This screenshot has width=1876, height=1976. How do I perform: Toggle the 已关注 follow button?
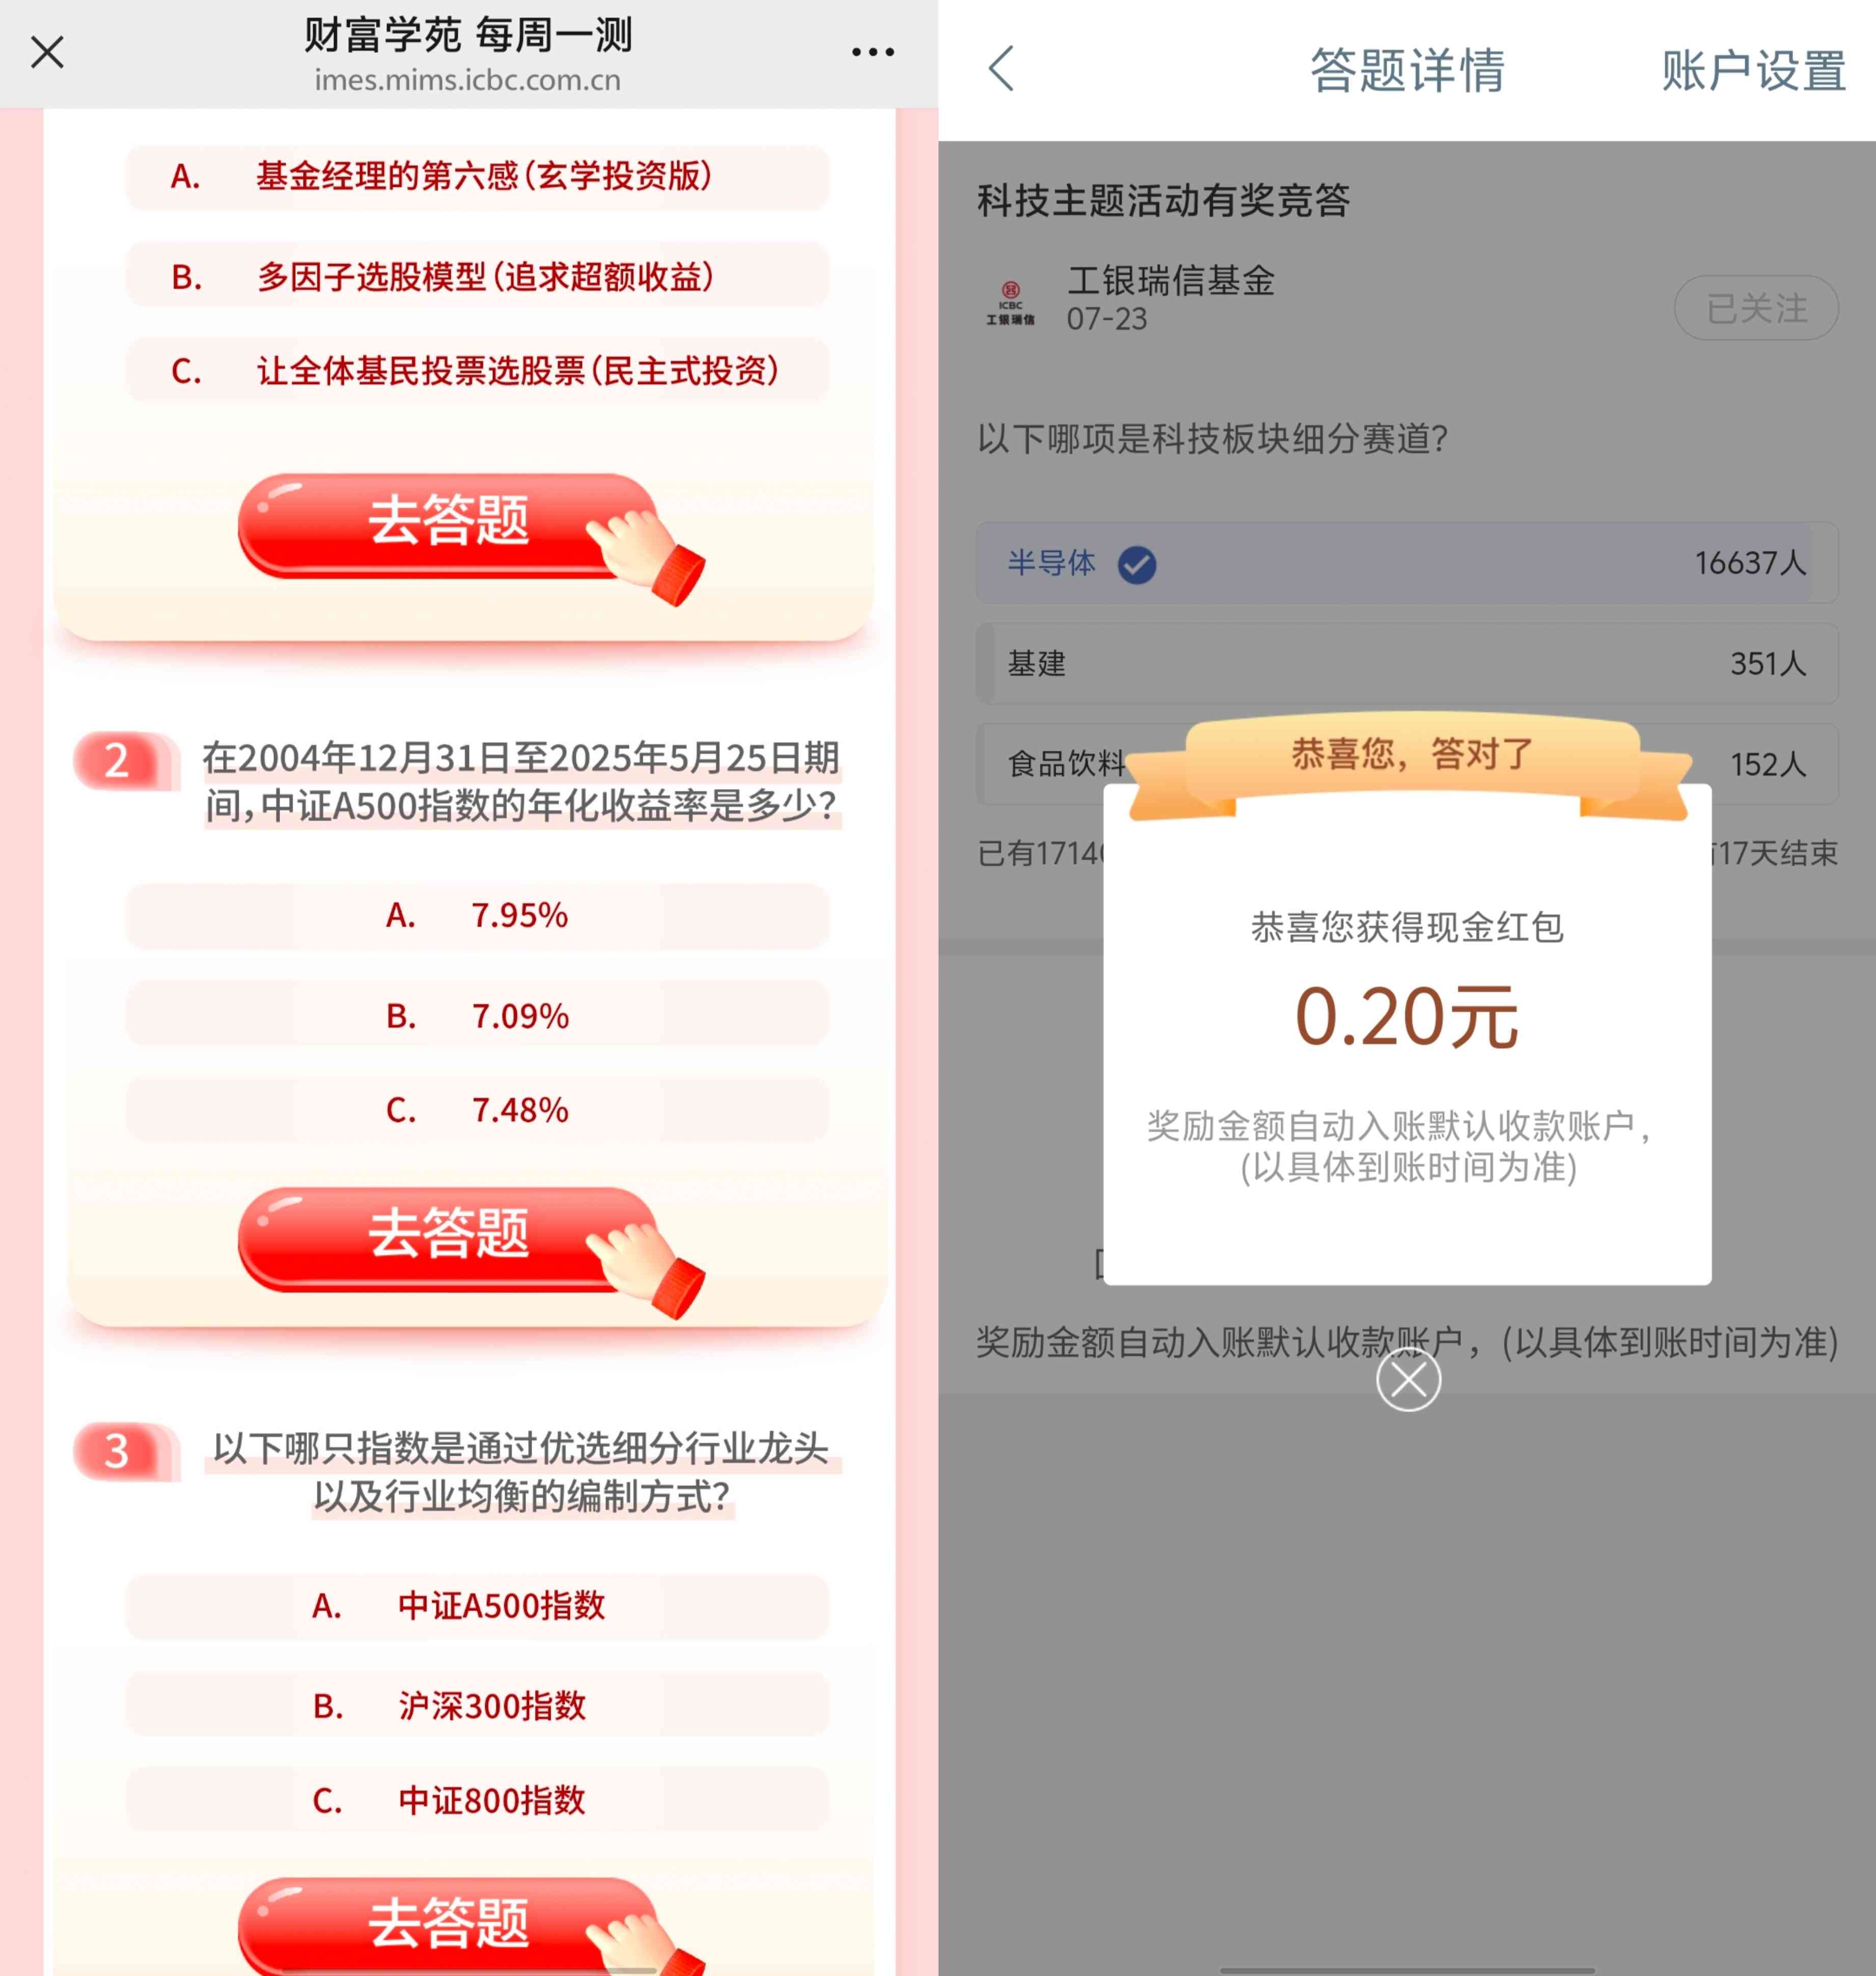[x=1756, y=308]
